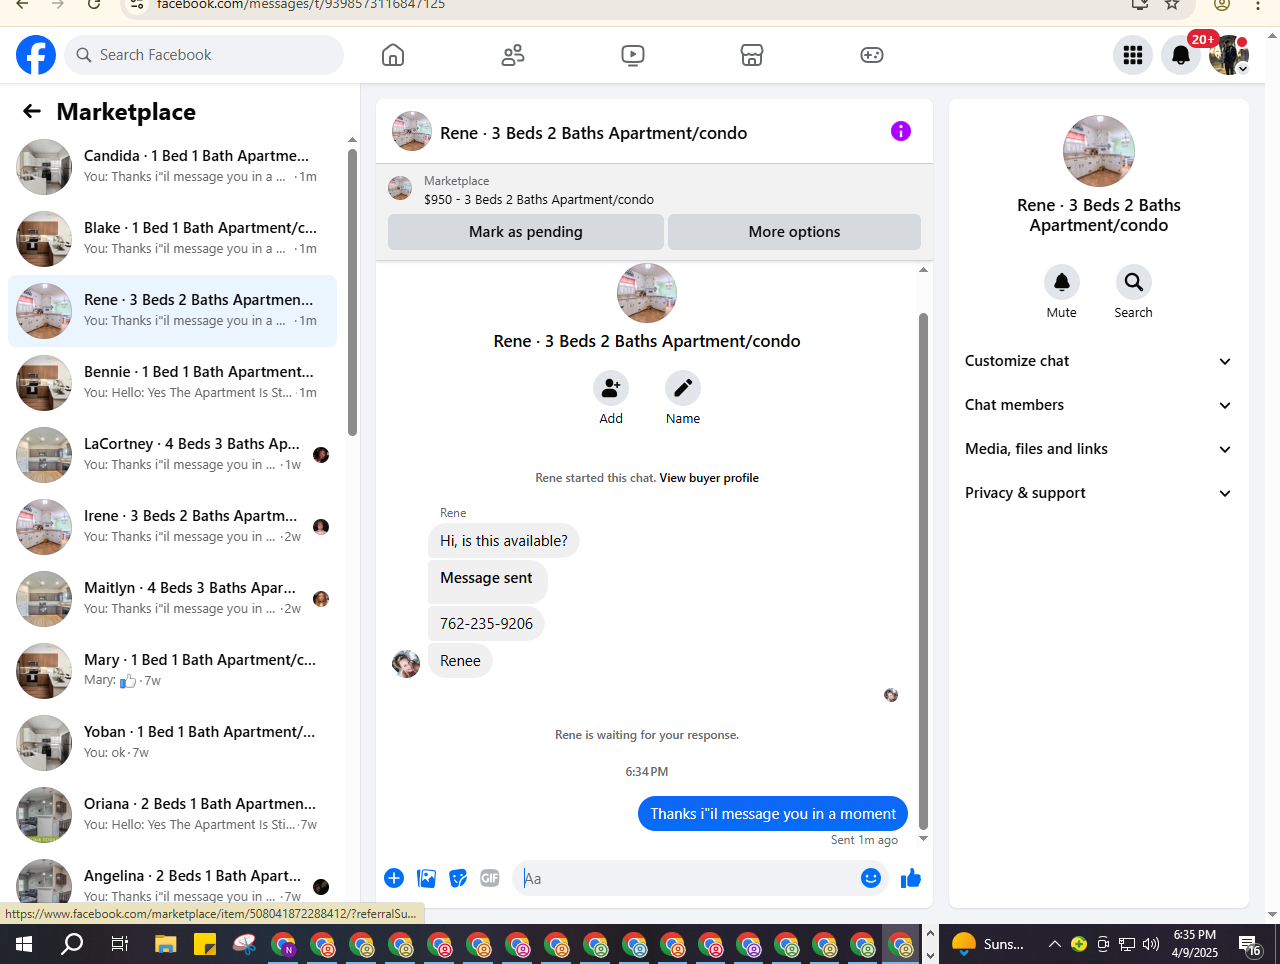Open Blake's 1 Bed 1 Bath conversation
Screen dimensions: 1280x964
[172, 239]
